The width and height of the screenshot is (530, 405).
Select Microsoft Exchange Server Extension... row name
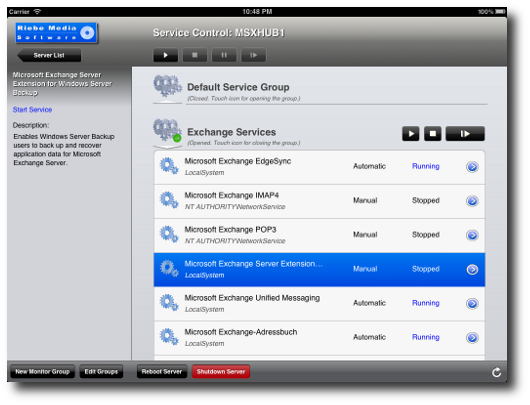pyautogui.click(x=254, y=264)
